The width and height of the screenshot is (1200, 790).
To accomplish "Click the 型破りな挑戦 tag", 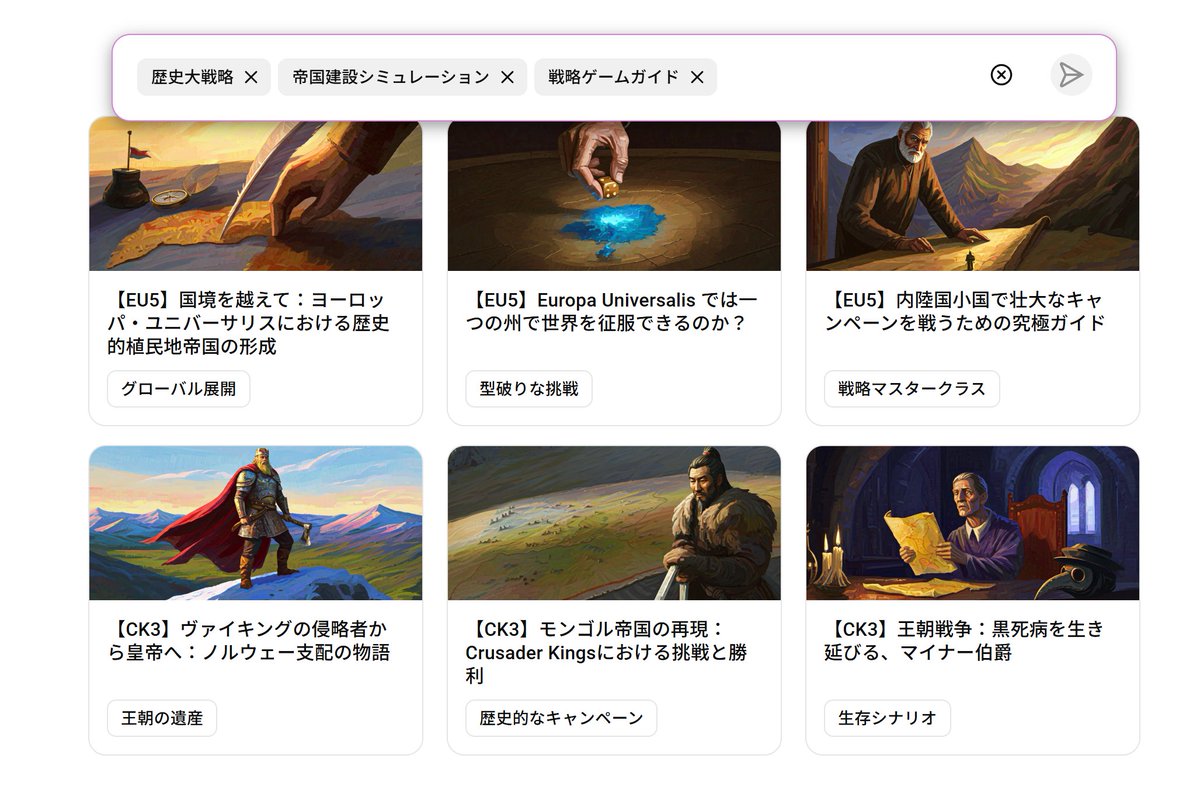I will (x=529, y=389).
